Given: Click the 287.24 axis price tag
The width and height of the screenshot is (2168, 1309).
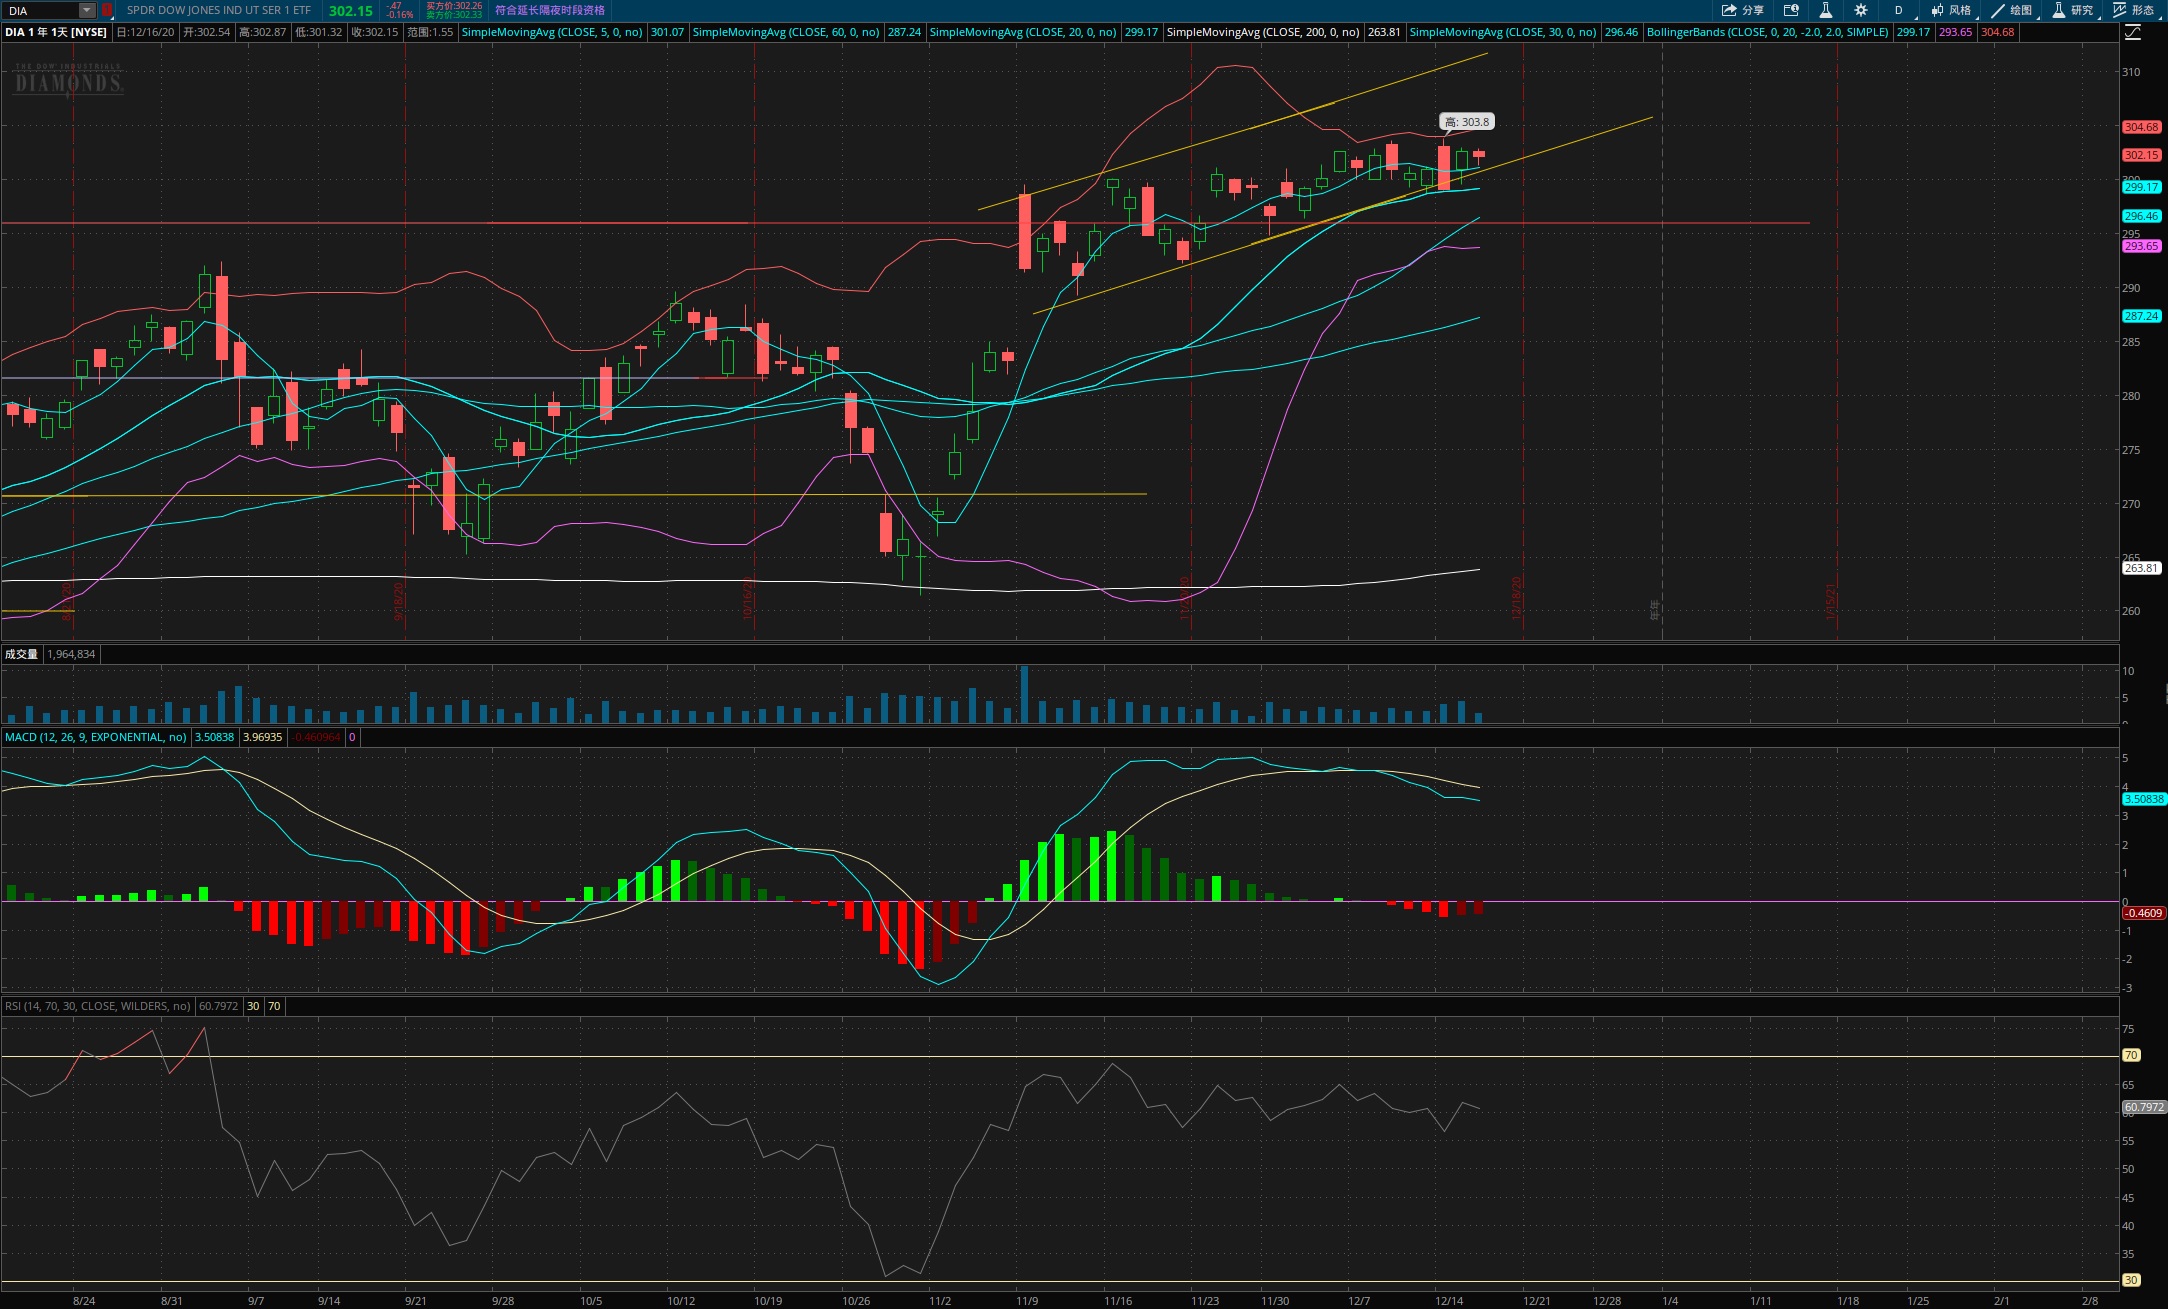Looking at the screenshot, I should 2141,316.
